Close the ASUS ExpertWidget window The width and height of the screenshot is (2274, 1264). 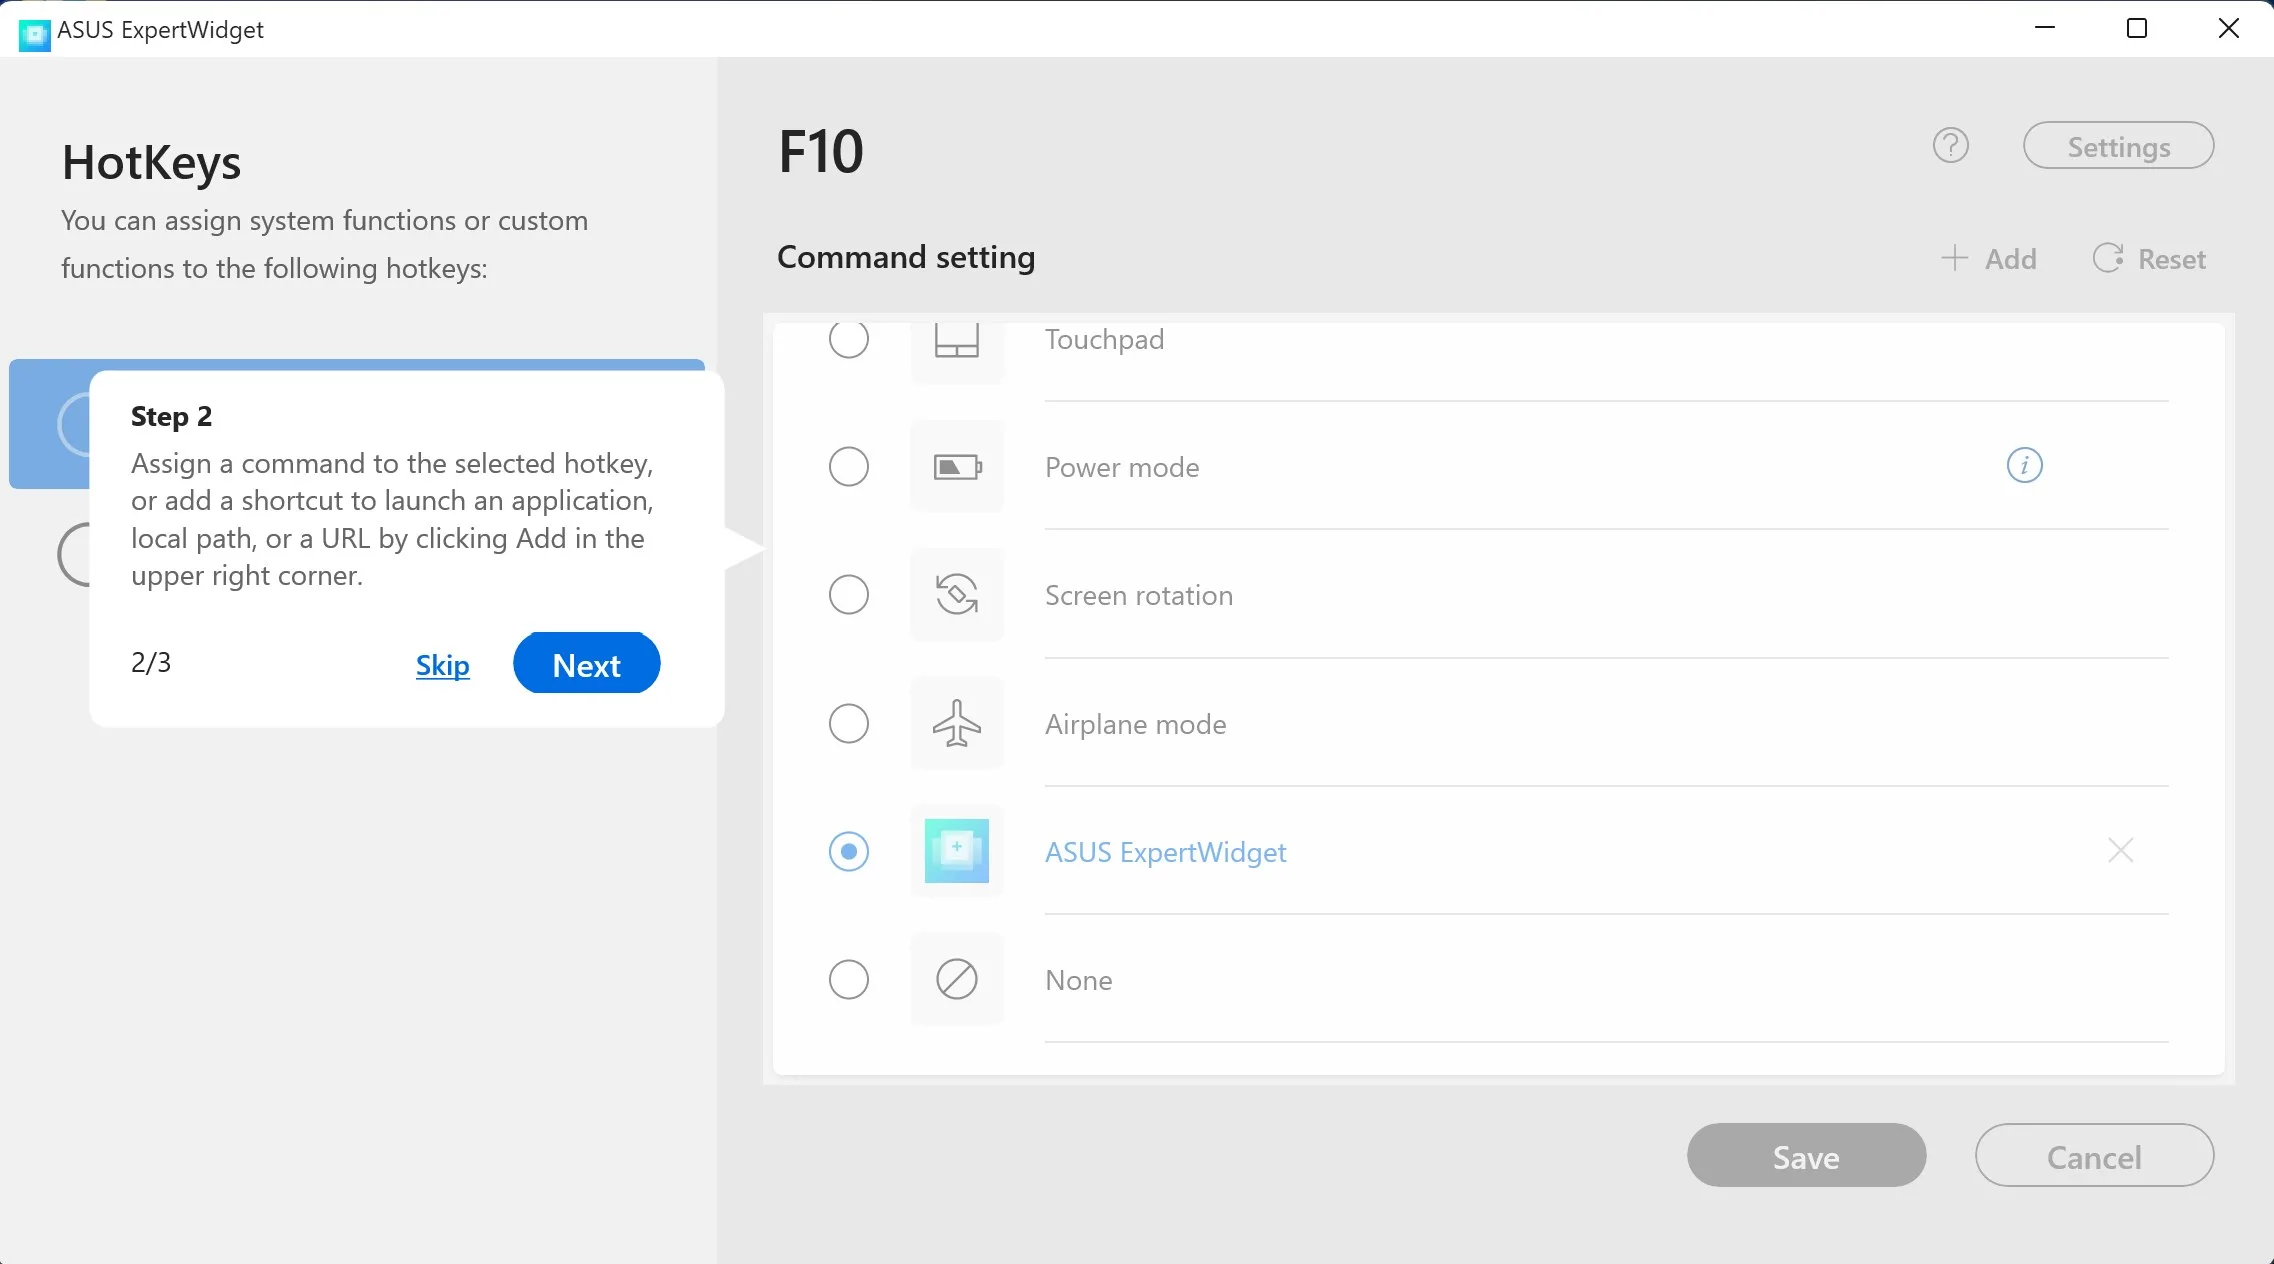point(2229,28)
